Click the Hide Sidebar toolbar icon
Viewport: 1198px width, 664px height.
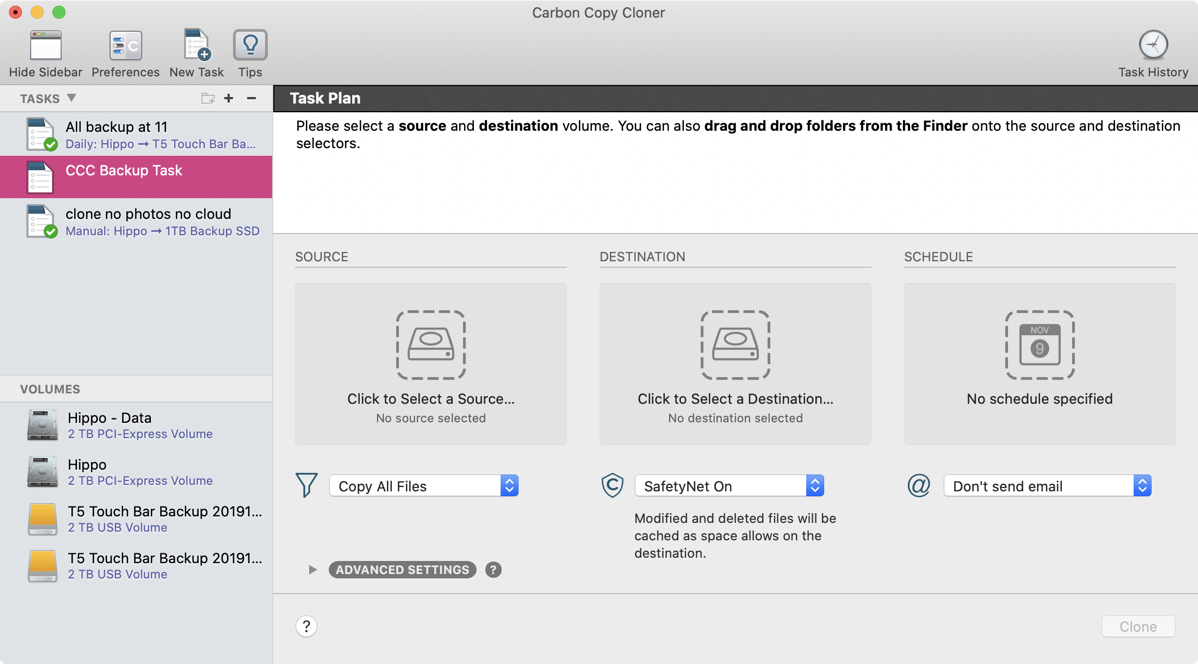(45, 47)
